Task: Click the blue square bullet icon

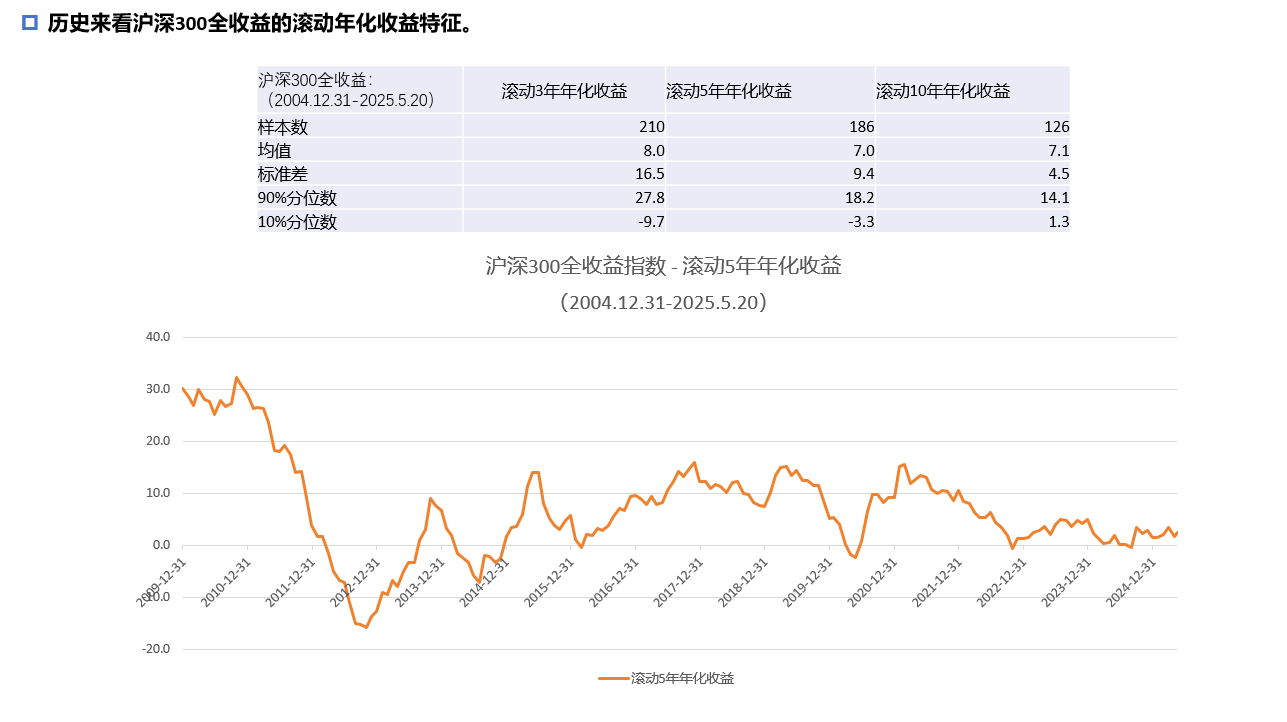Action: 30,22
